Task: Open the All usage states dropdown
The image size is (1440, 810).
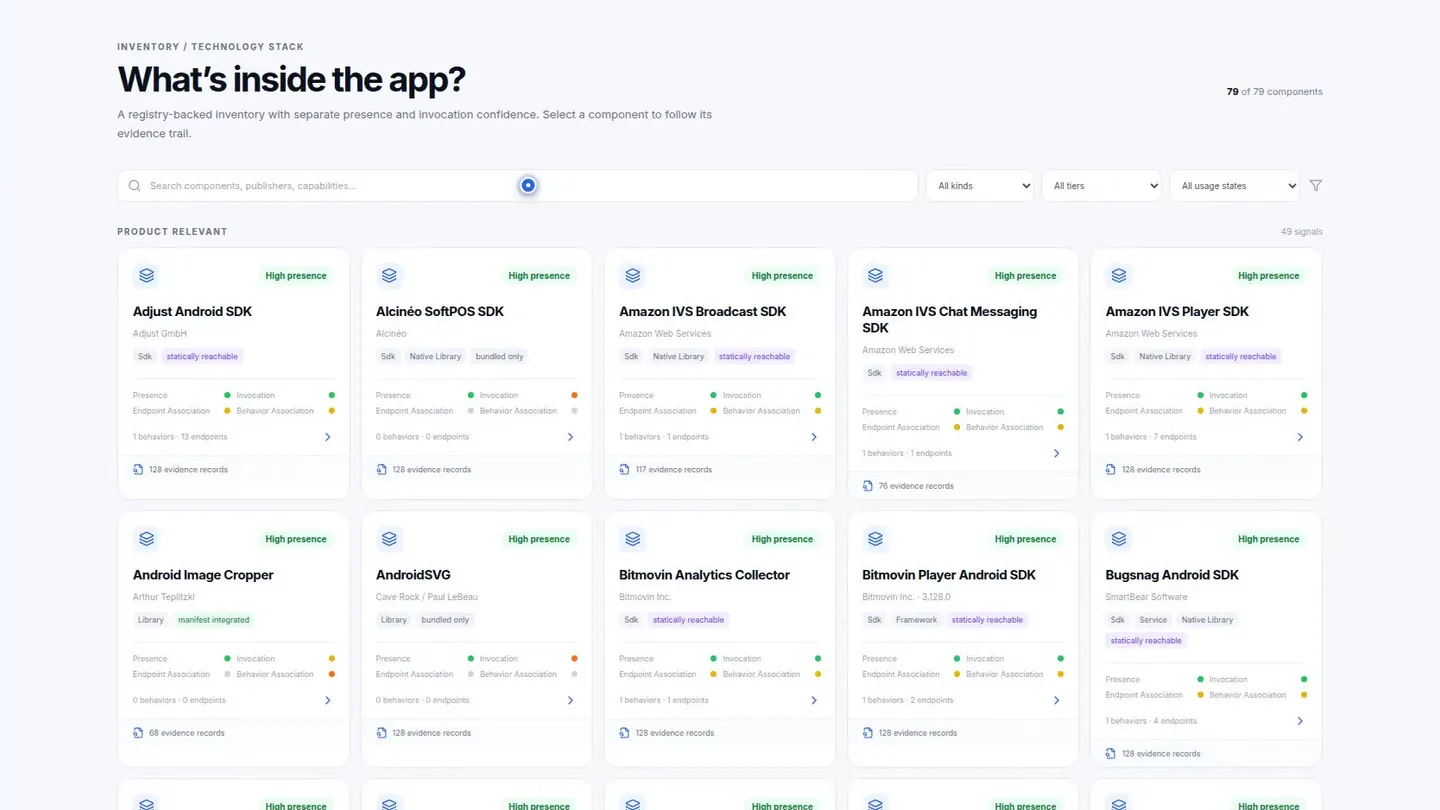Action: (1235, 186)
